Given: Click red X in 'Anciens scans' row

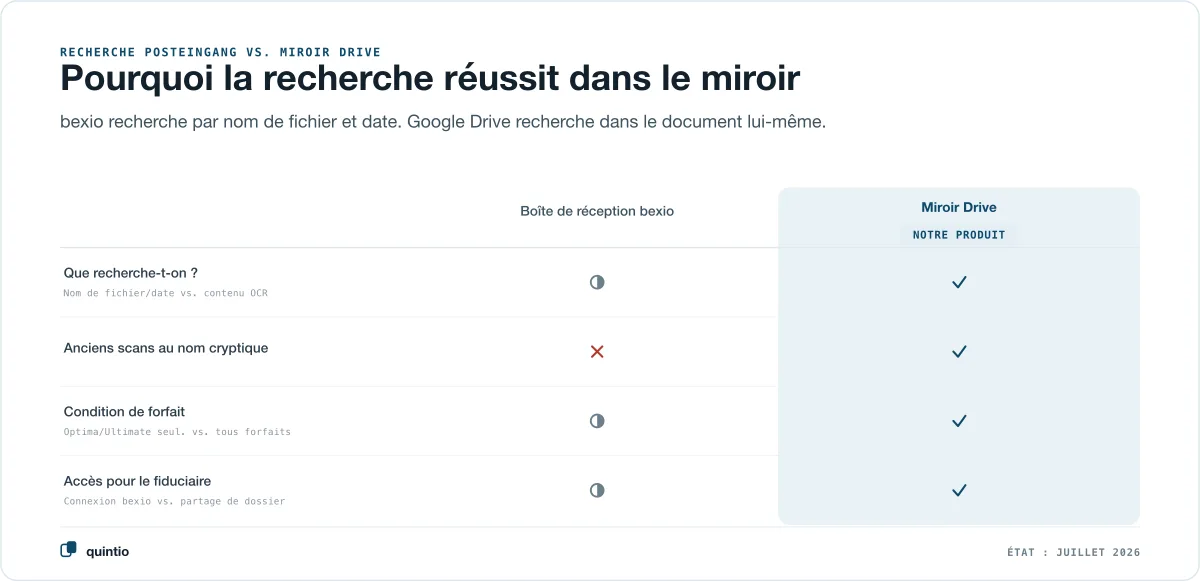Looking at the screenshot, I should (597, 352).
